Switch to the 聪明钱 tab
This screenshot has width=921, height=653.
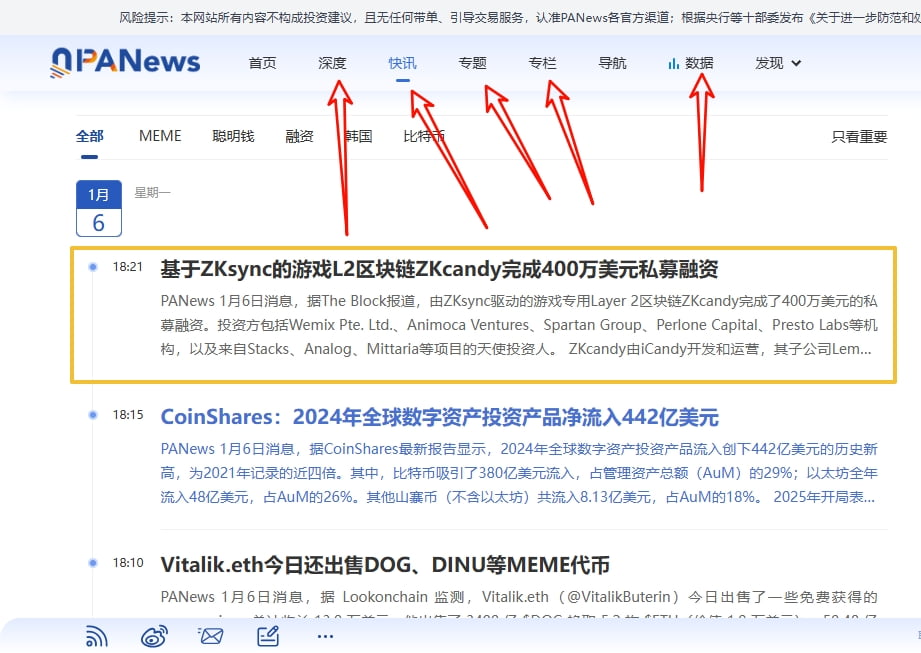point(233,136)
